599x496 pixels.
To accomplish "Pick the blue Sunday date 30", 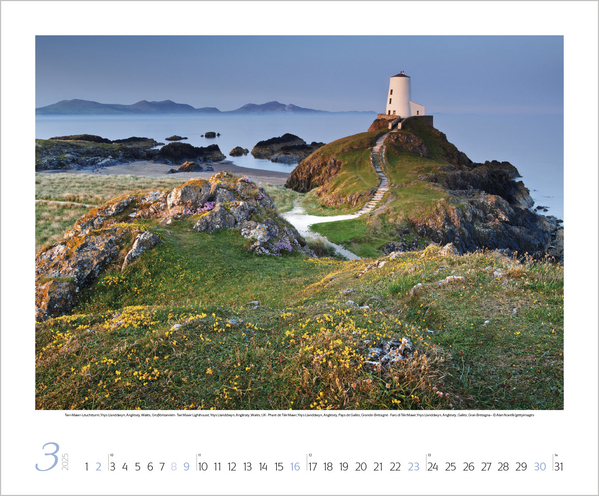I will tap(540, 467).
